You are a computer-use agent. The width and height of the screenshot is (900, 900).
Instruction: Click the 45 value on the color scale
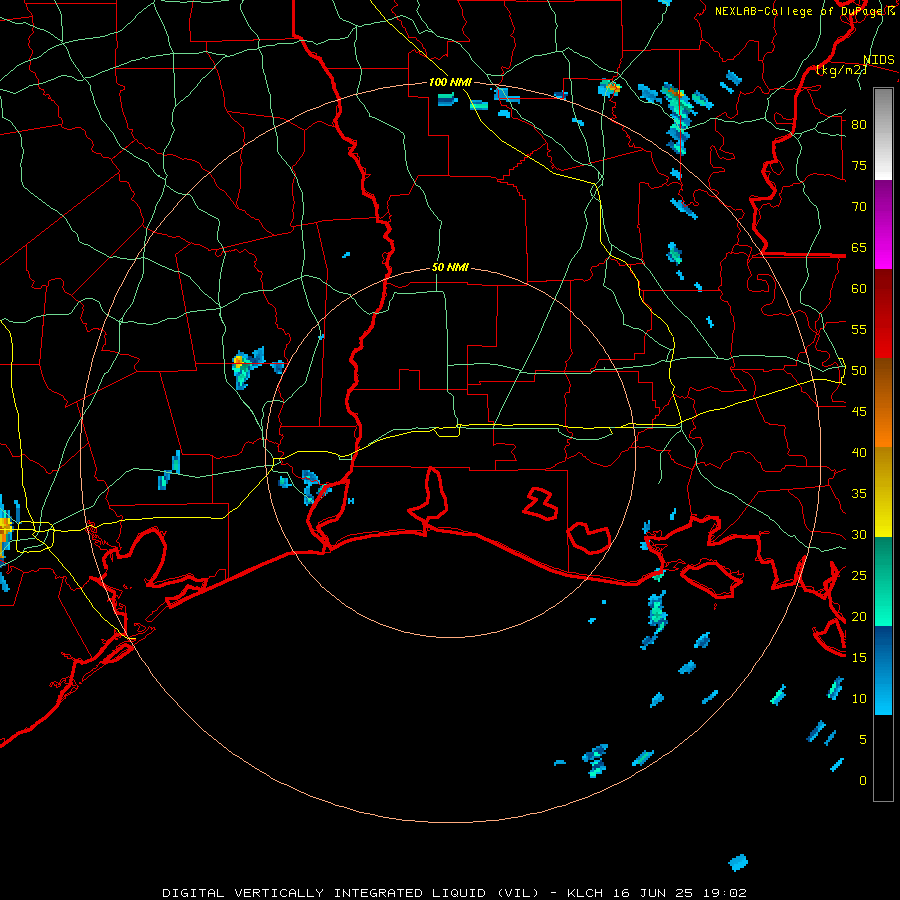coord(859,412)
